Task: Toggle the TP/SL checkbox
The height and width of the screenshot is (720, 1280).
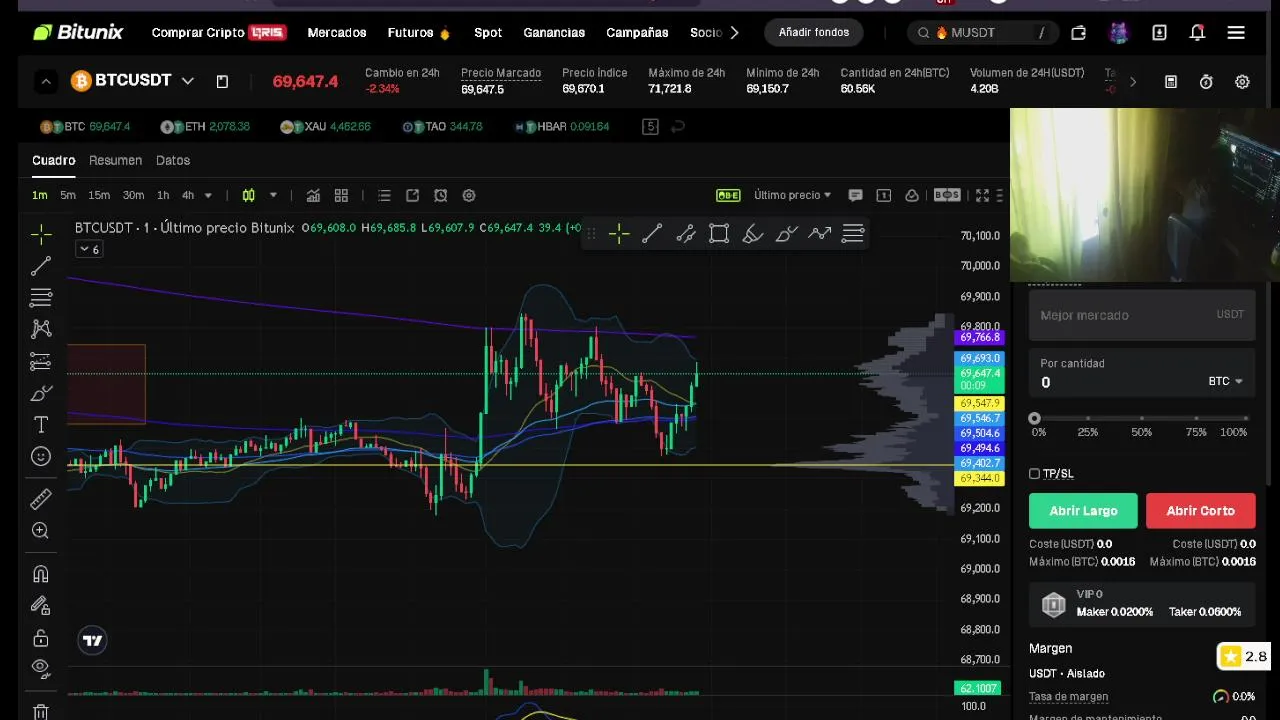Action: pos(1034,474)
